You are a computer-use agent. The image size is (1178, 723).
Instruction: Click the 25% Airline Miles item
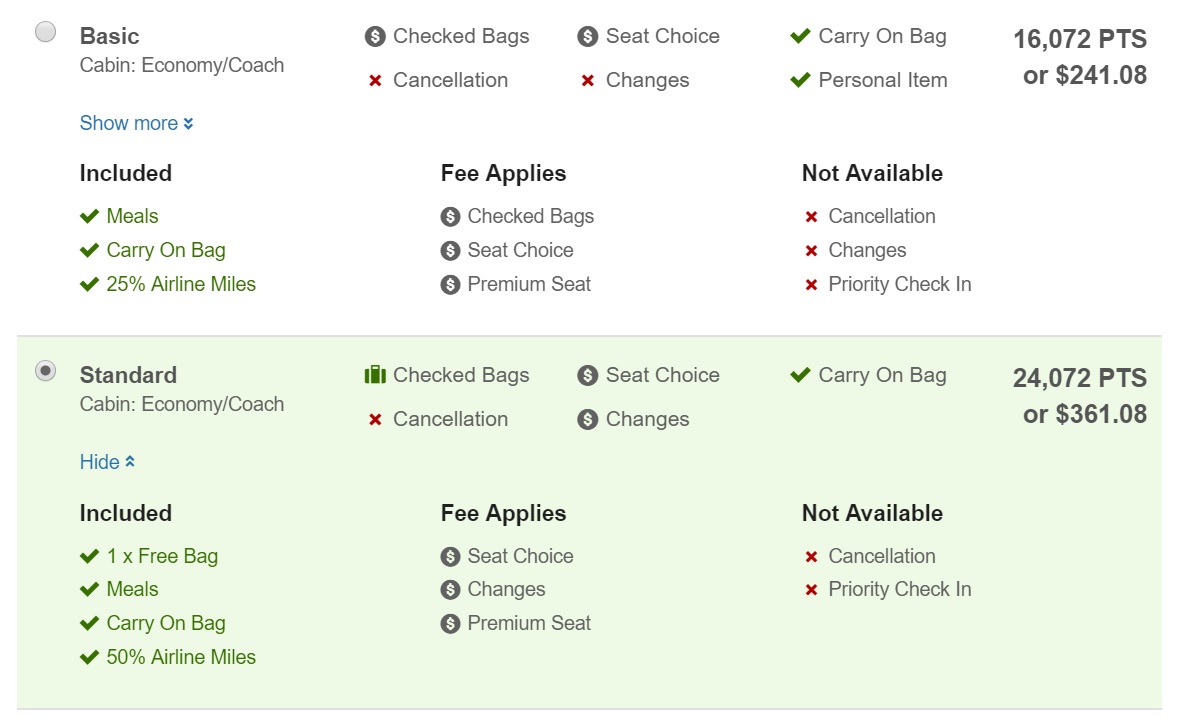[x=181, y=284]
